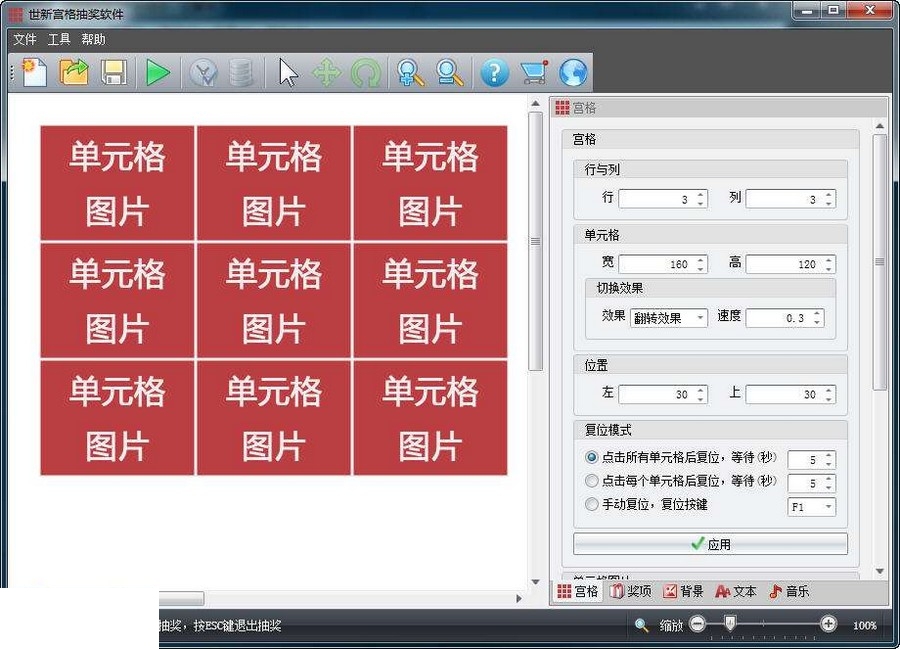Click the canvas vertical scrollbar thumb
Screen dimensions: 900x649
point(536,242)
